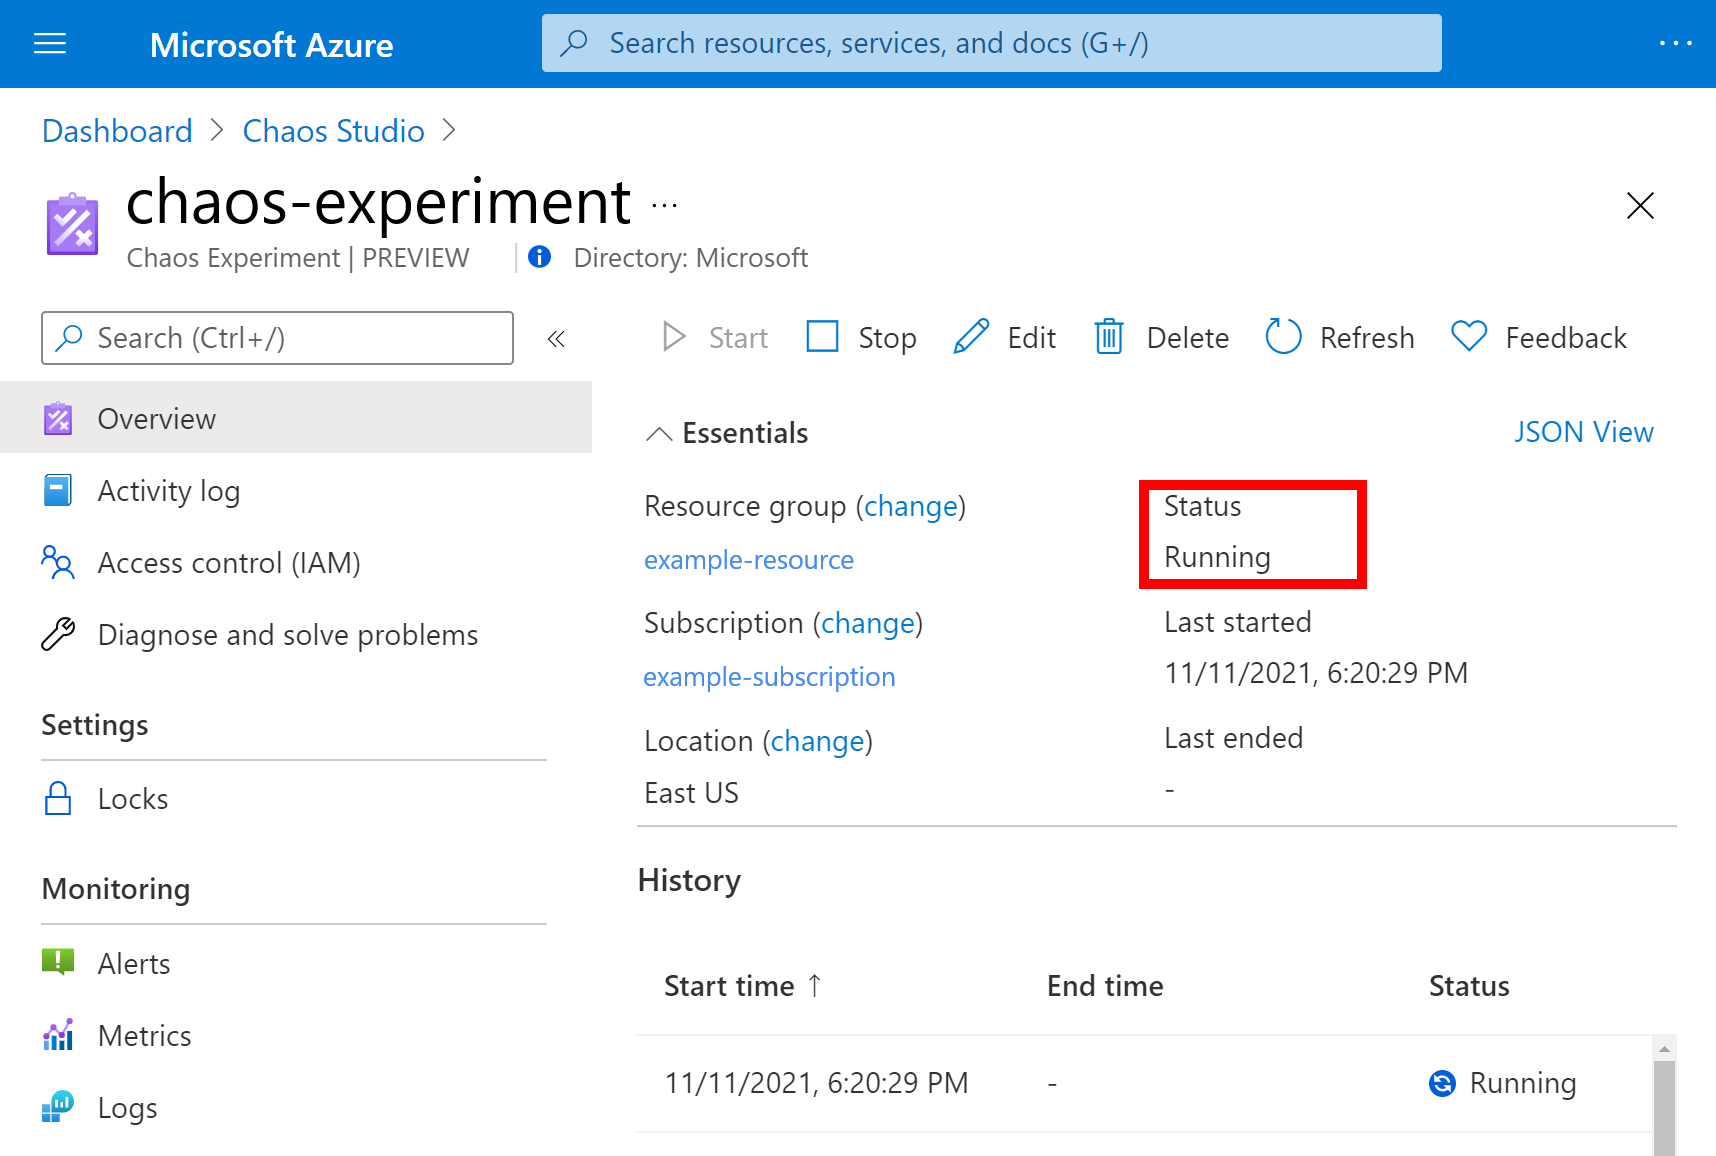The width and height of the screenshot is (1716, 1156).
Task: Sort History by Start time arrow
Action: pos(816,985)
